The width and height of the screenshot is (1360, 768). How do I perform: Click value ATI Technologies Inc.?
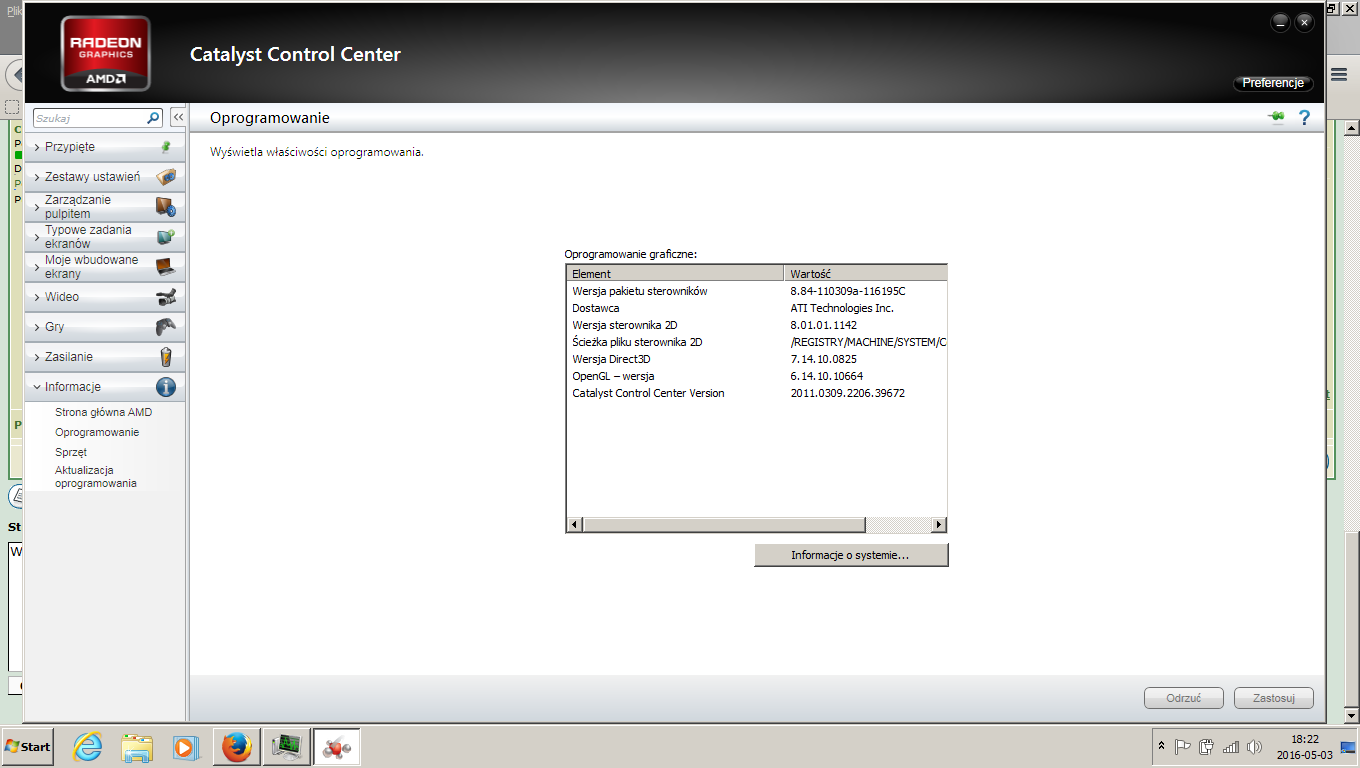(x=842, y=308)
